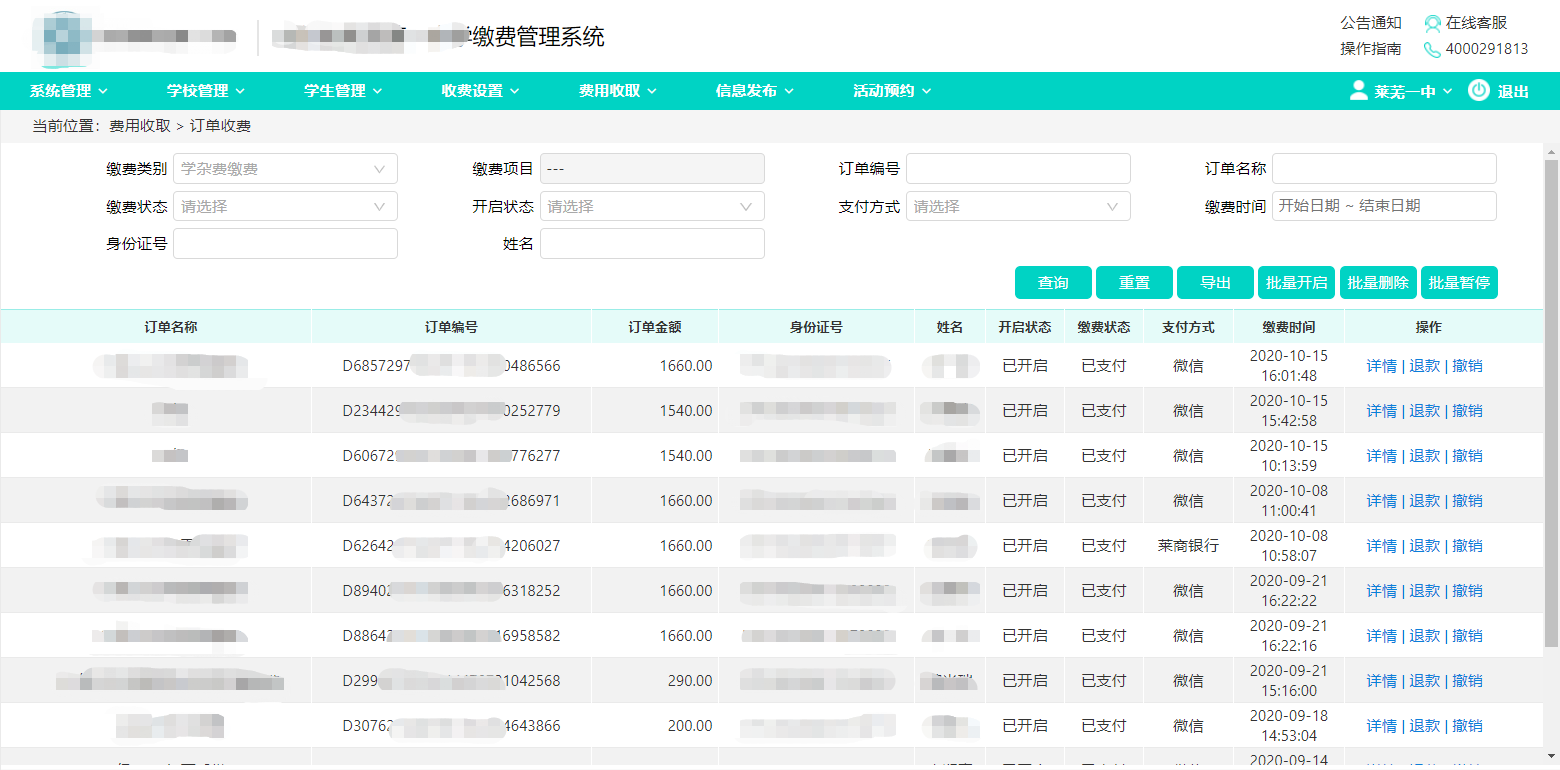This screenshot has height=770, width=1560.
Task: Click the online customer service headset icon
Action: point(1433,23)
